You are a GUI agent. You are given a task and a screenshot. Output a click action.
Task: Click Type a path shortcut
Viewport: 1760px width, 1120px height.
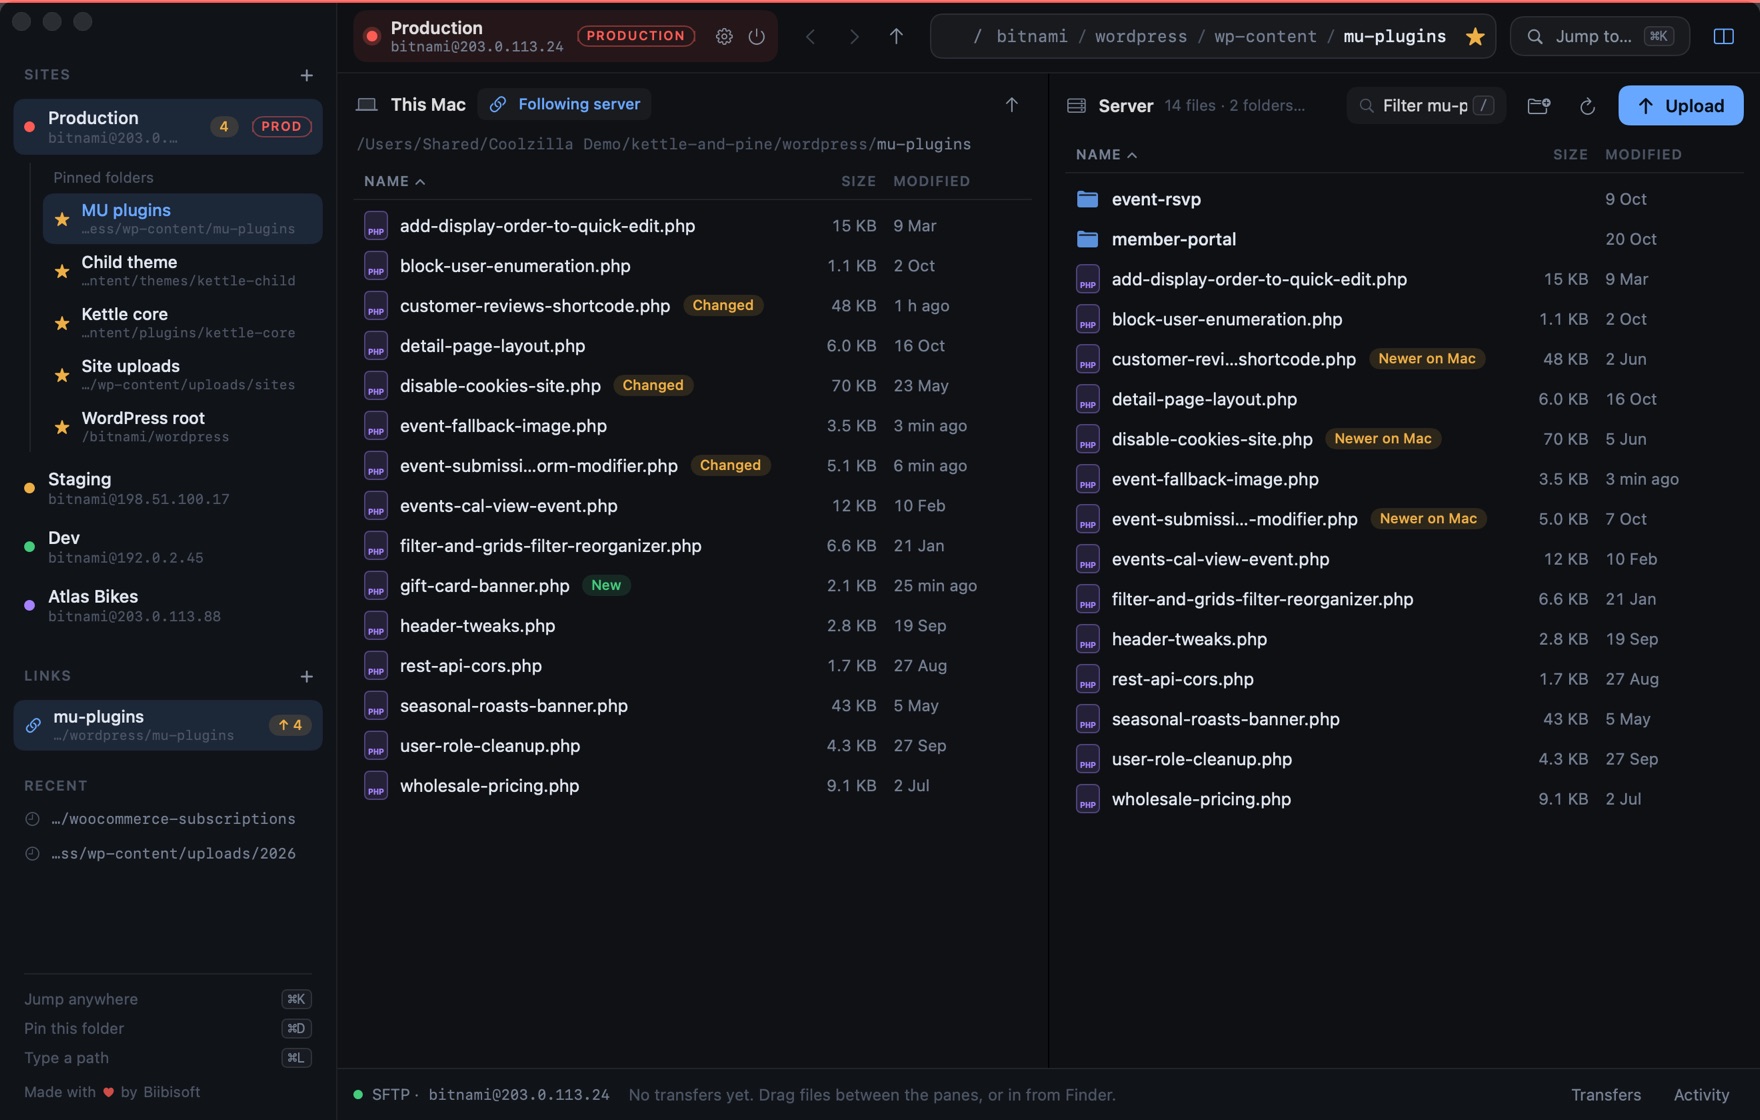168,1058
